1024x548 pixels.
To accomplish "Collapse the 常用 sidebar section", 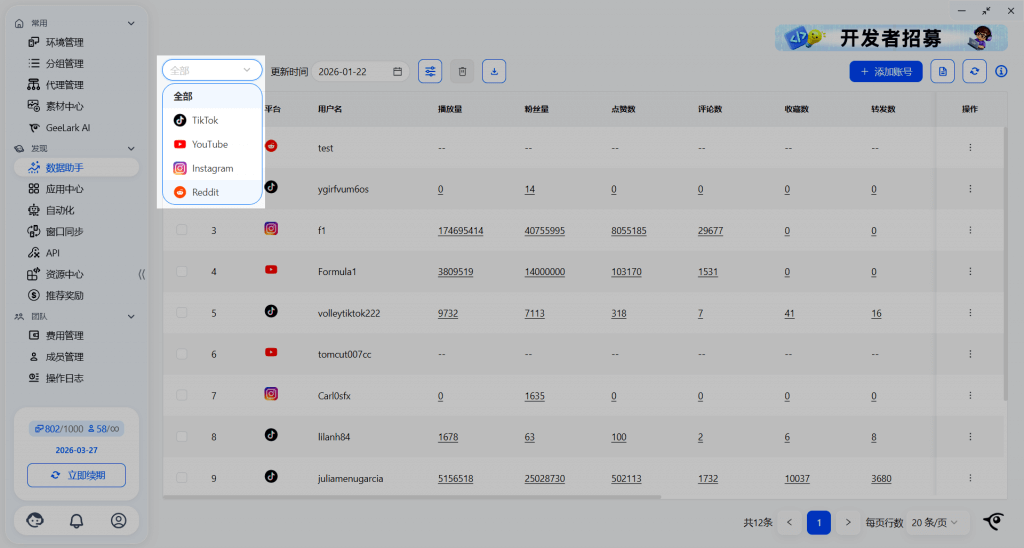I will tap(131, 22).
